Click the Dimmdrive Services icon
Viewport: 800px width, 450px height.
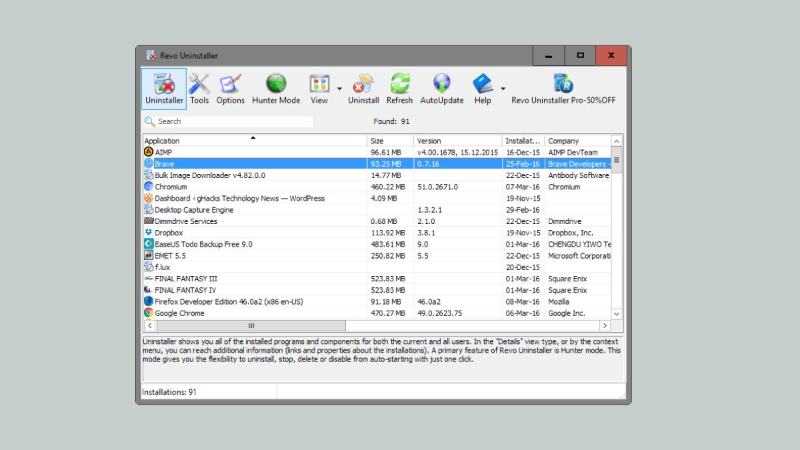tap(148, 220)
